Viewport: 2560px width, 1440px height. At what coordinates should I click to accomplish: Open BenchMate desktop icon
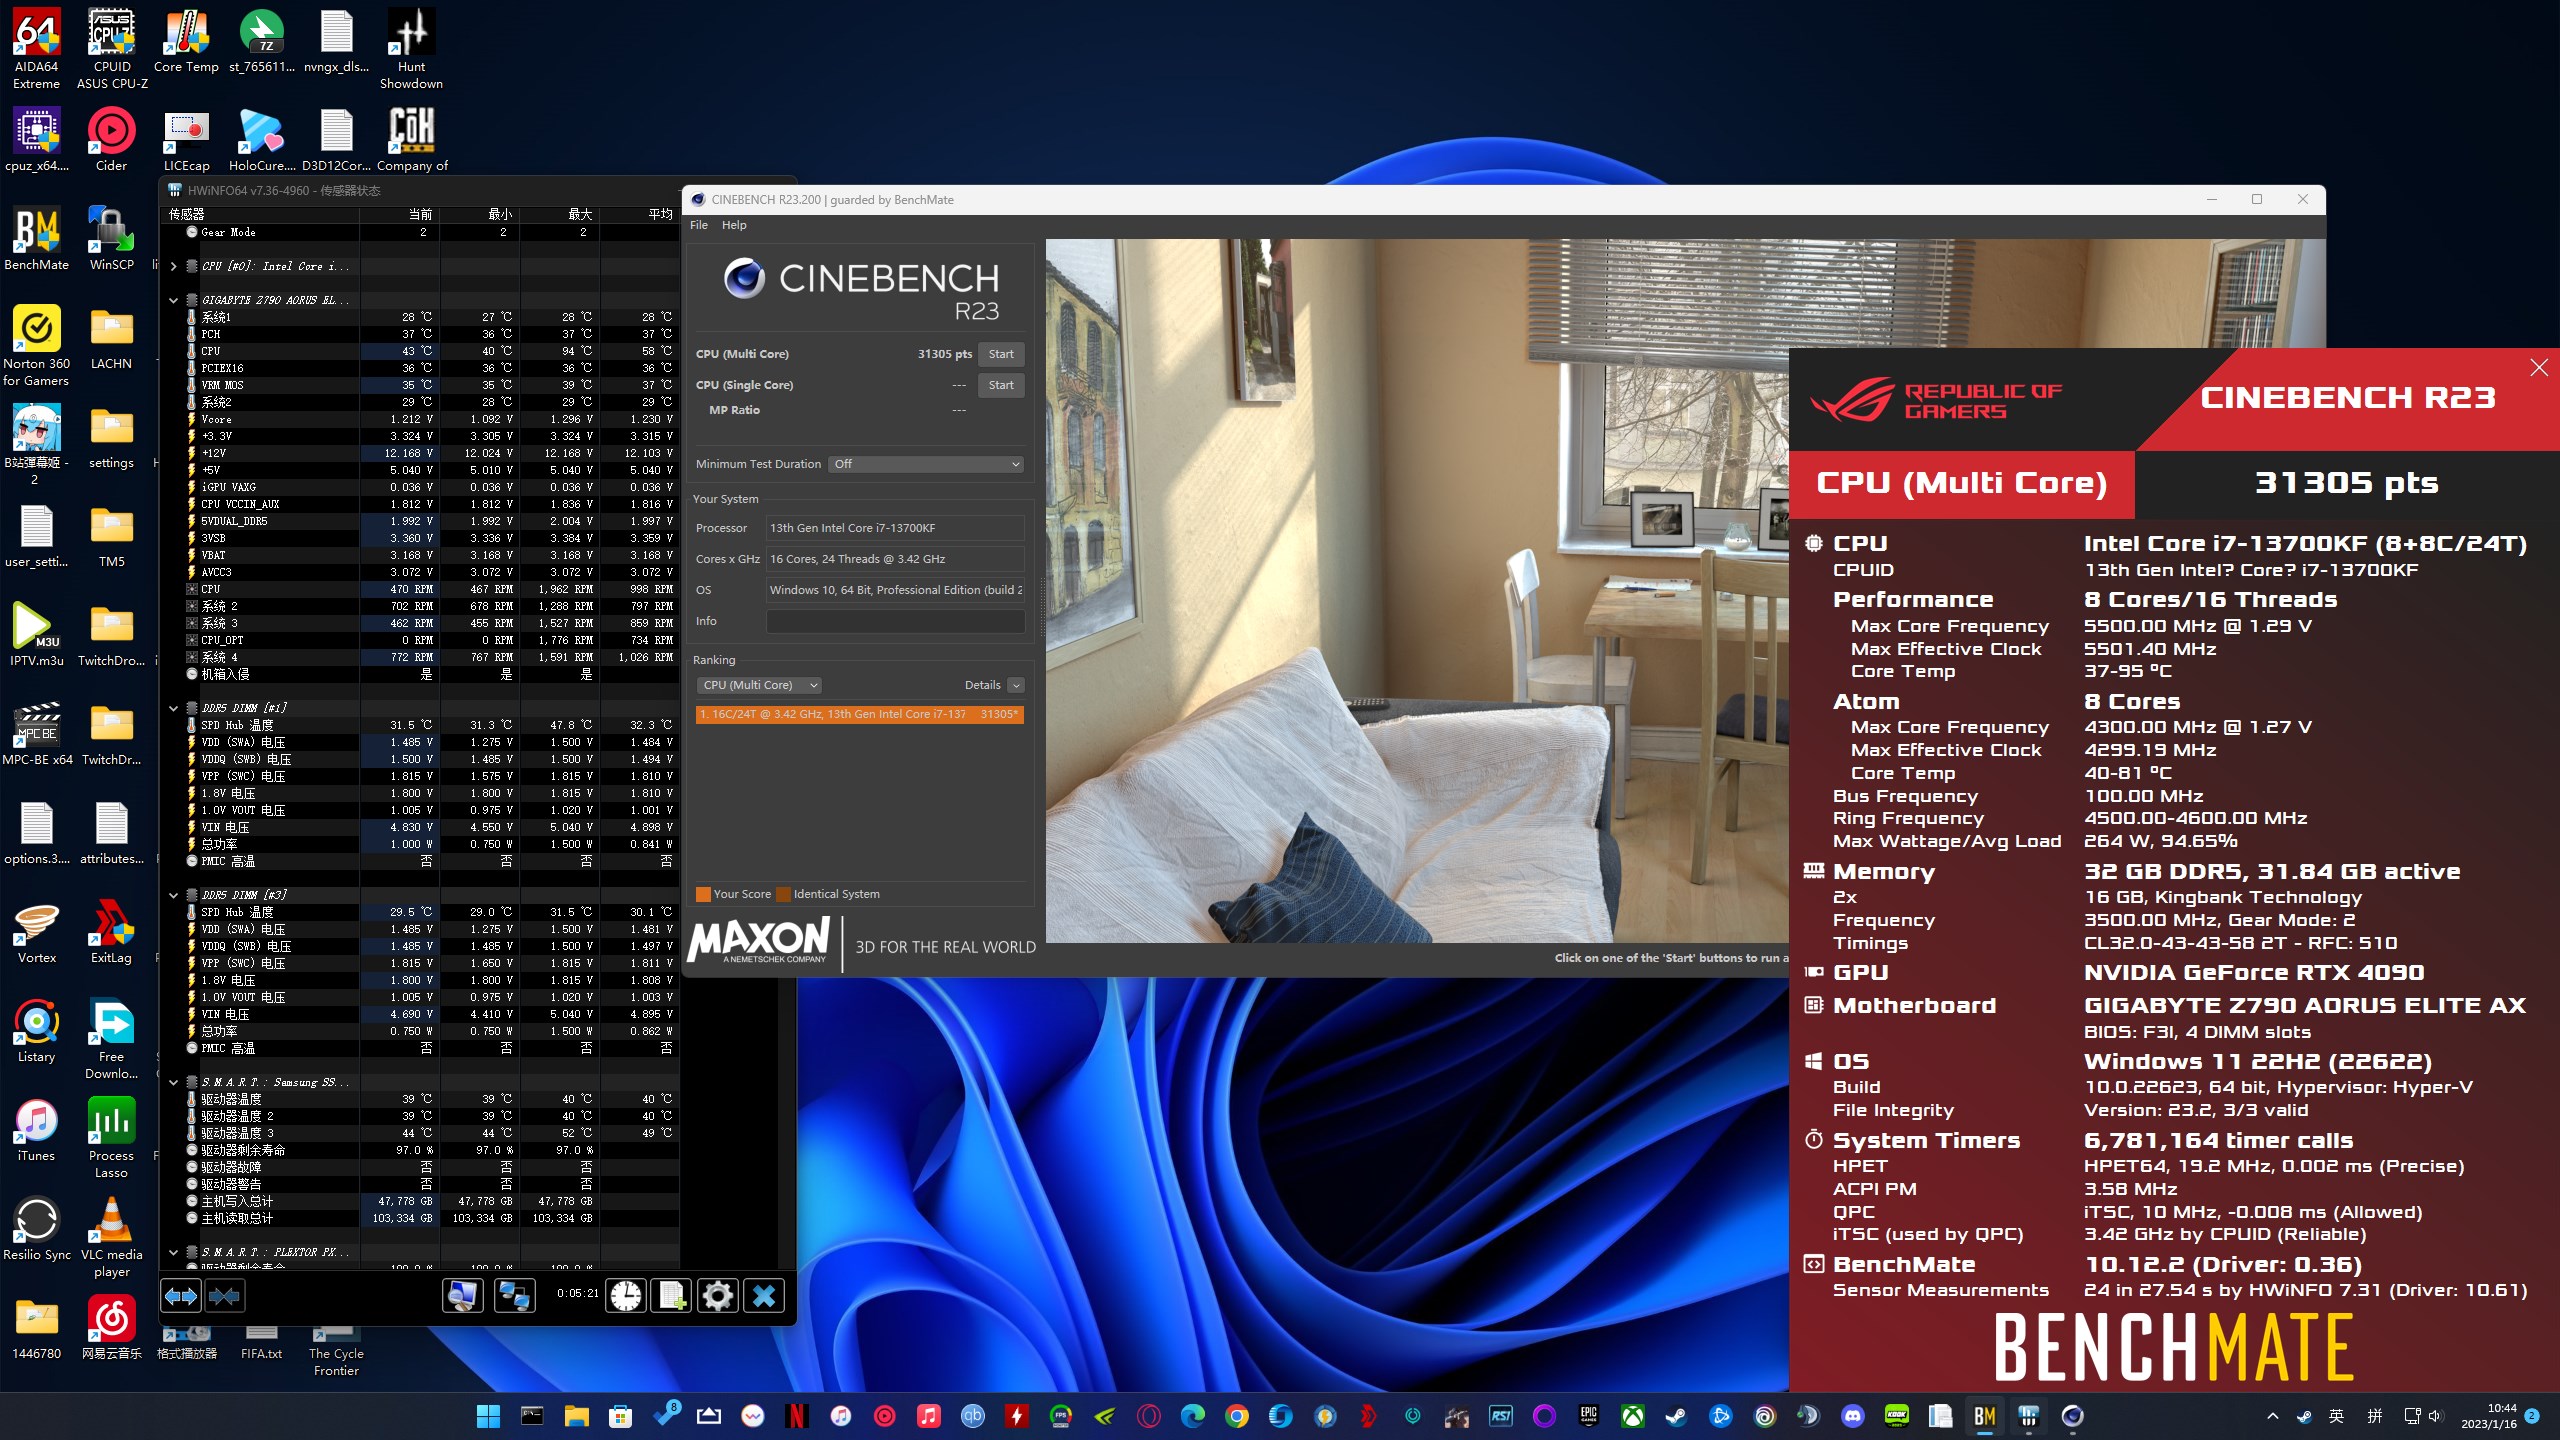point(37,238)
